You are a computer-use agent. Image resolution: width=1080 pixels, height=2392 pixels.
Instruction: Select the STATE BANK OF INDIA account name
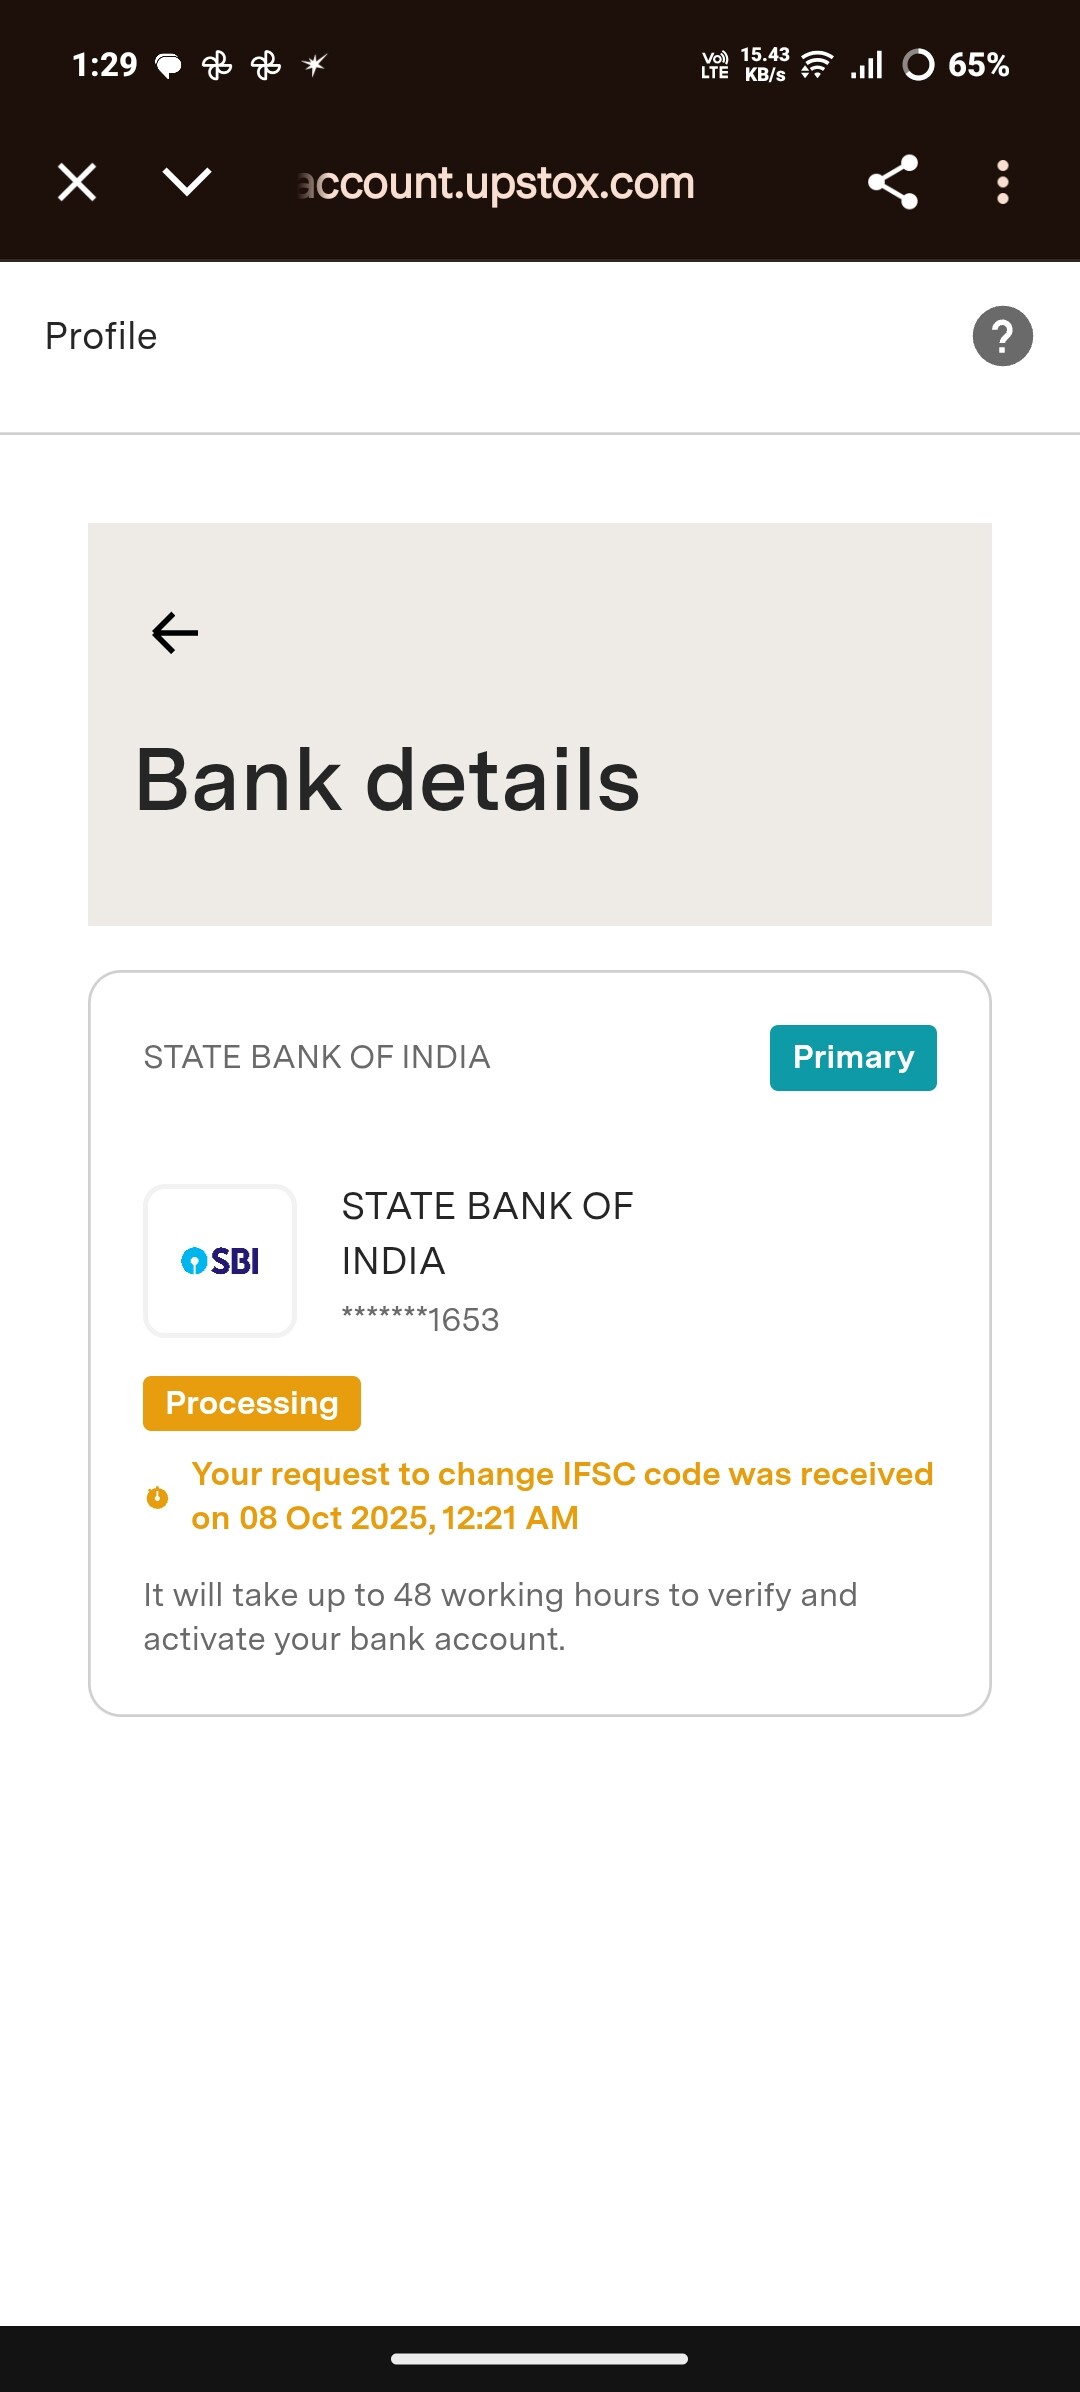487,1233
